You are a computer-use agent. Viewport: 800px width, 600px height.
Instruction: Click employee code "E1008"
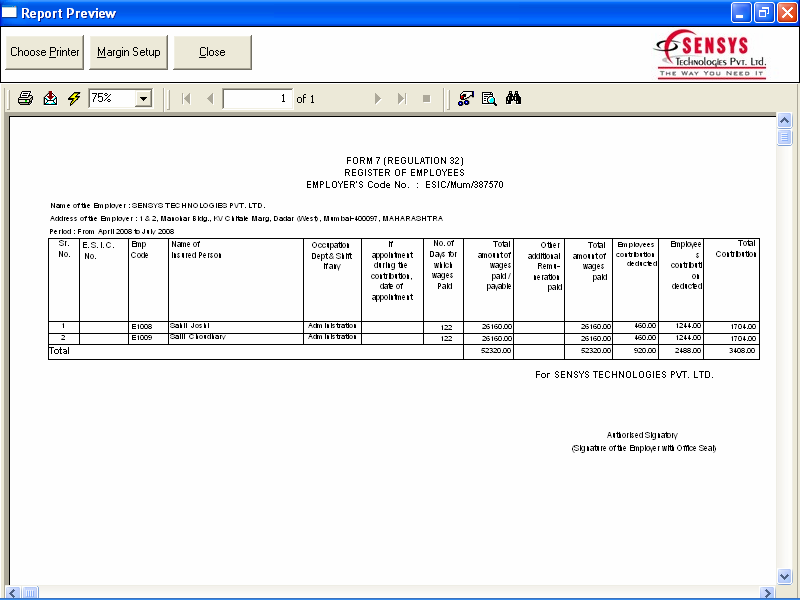142,327
